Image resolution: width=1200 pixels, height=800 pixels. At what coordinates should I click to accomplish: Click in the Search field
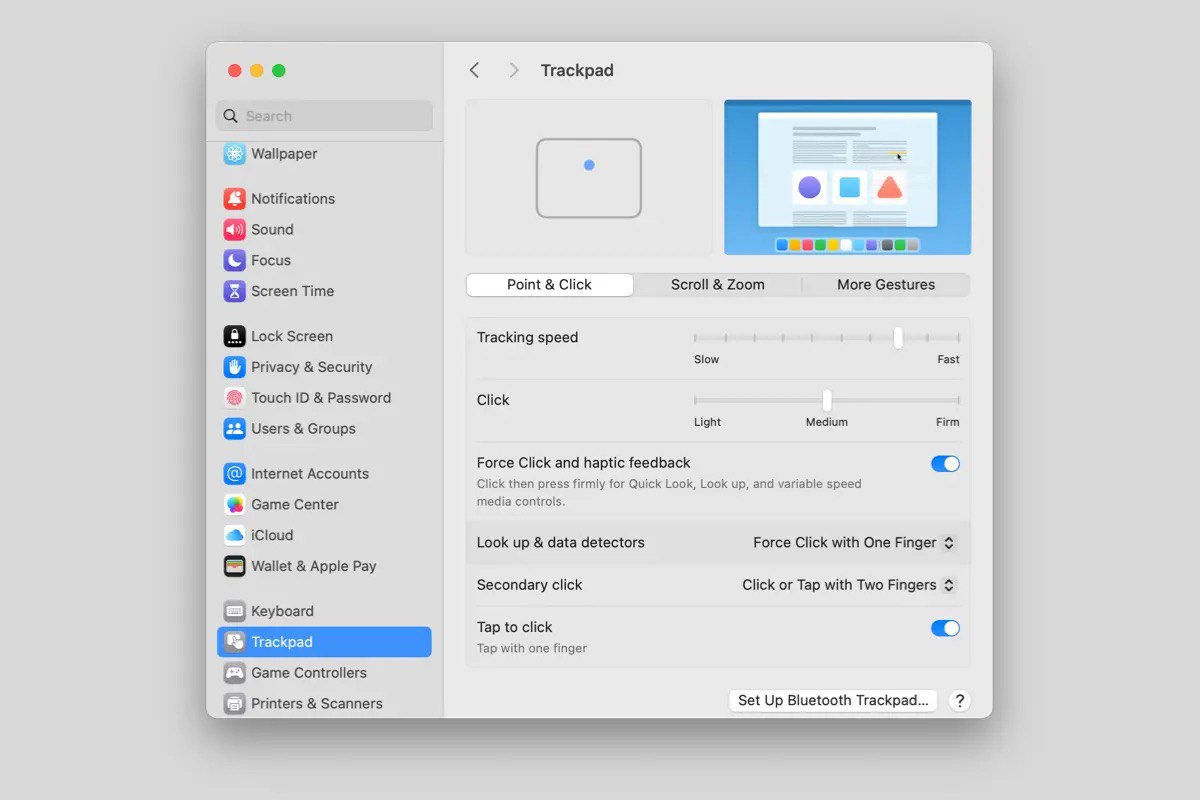[324, 116]
